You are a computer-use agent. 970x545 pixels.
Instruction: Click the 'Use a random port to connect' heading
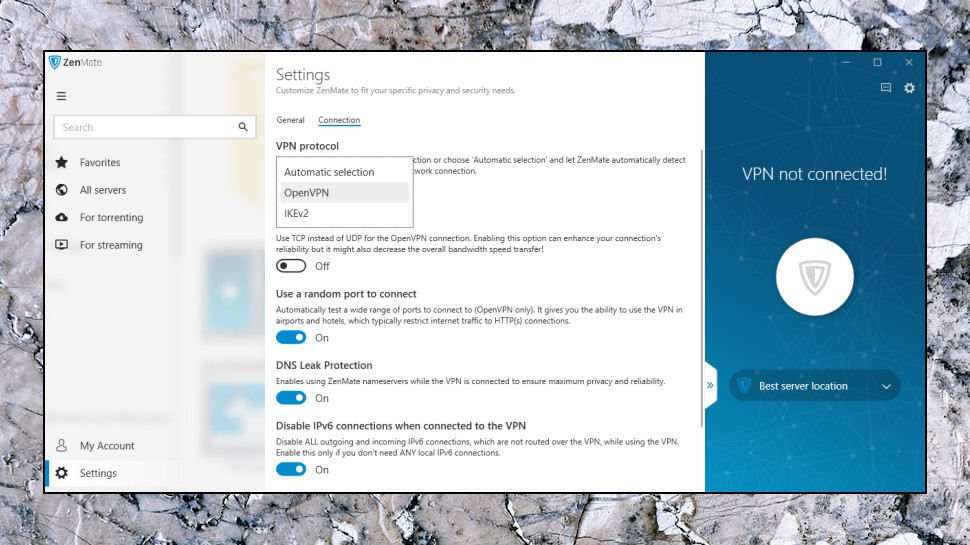346,294
